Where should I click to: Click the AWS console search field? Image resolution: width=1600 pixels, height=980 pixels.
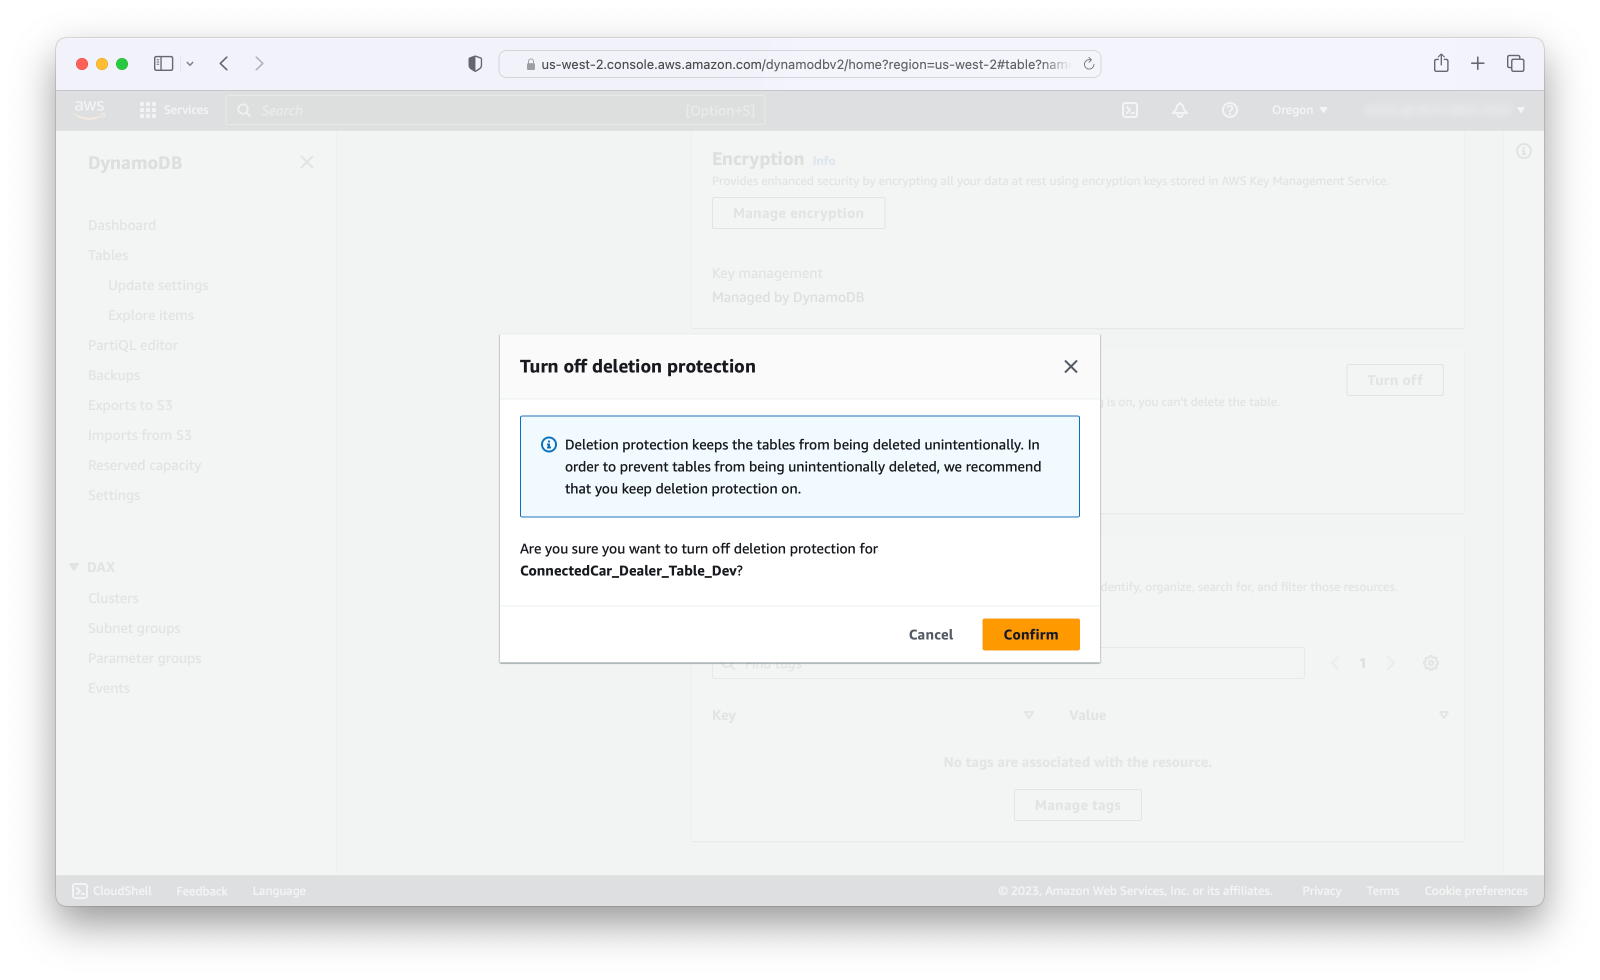coord(496,110)
